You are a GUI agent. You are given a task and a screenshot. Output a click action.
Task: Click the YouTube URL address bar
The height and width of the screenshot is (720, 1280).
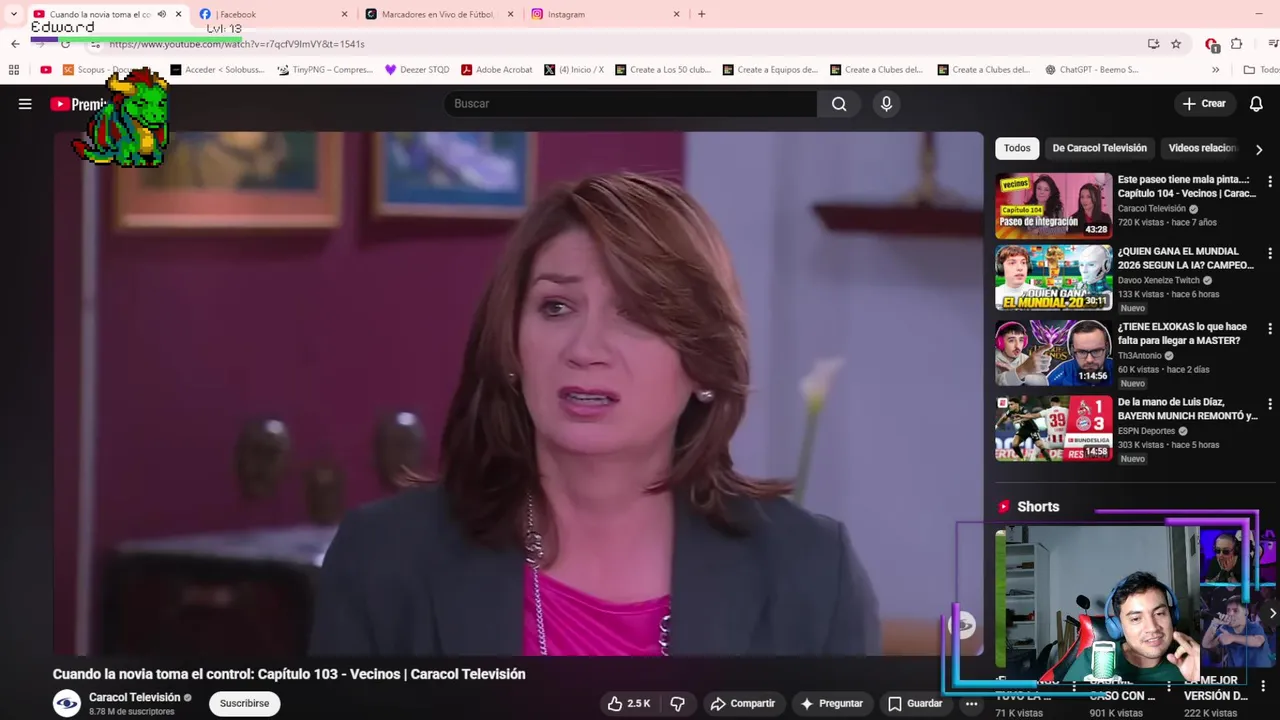620,44
